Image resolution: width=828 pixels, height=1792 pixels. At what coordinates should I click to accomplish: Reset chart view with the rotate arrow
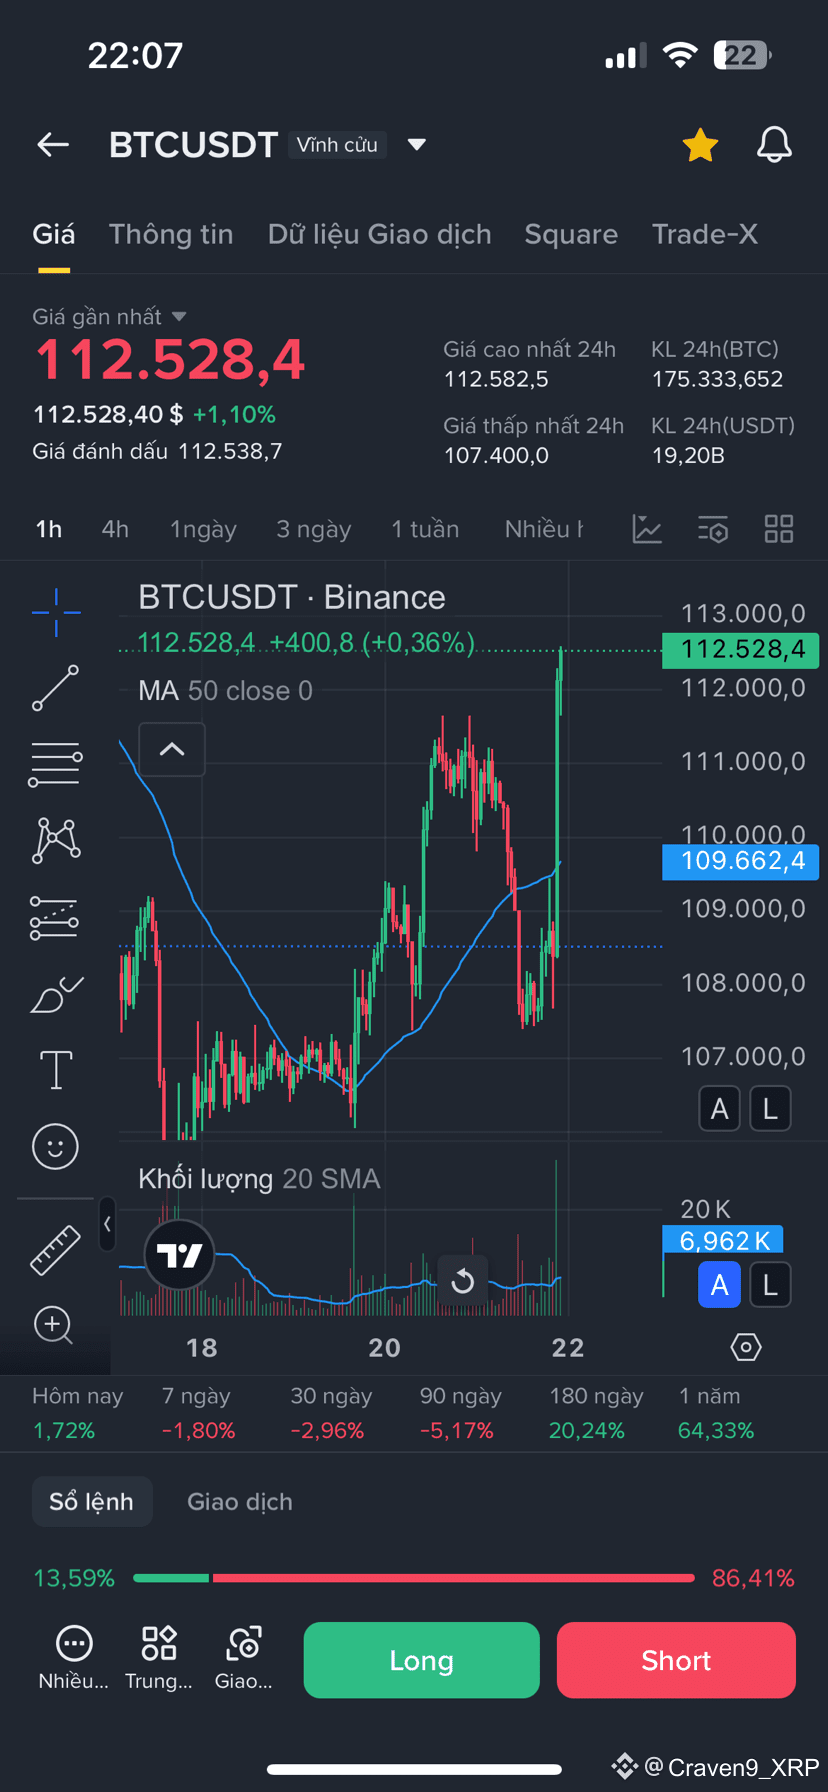pyautogui.click(x=462, y=1280)
